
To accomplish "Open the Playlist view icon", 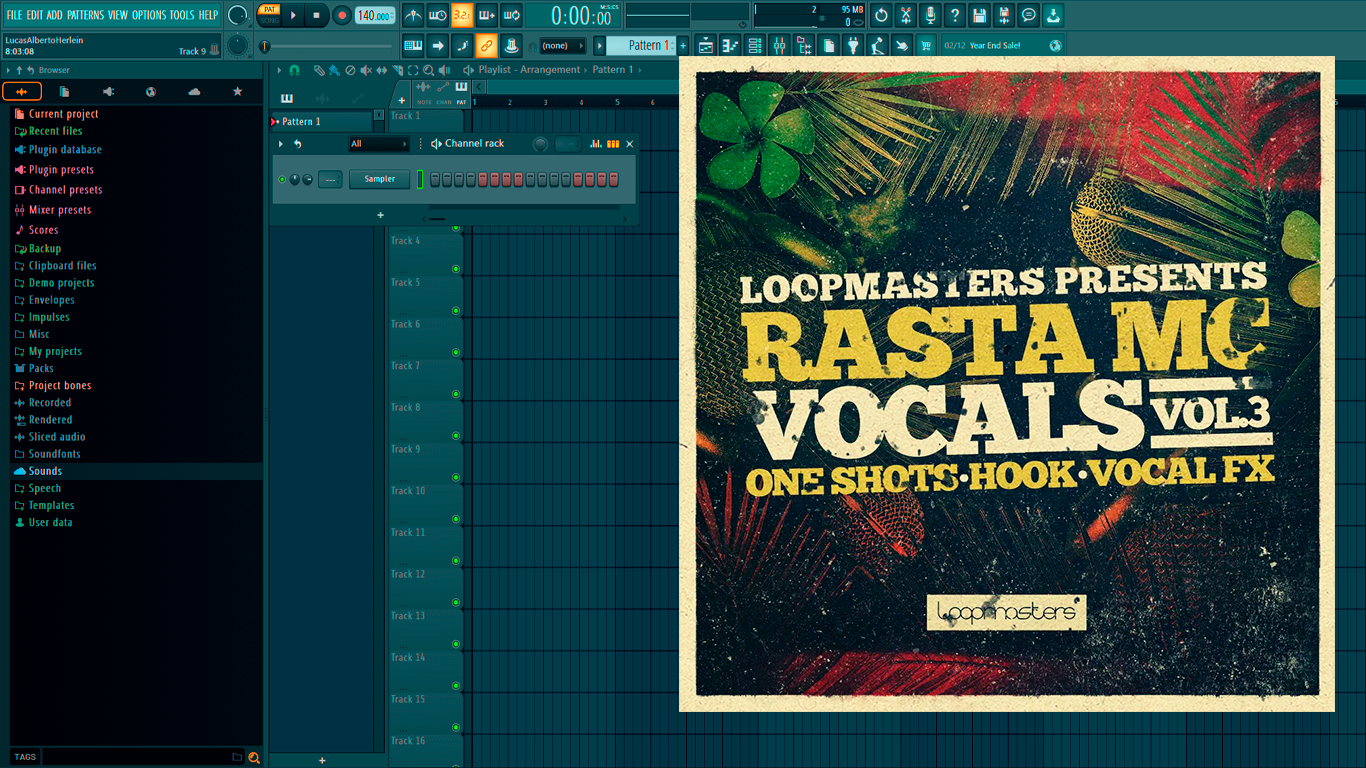I will (706, 45).
